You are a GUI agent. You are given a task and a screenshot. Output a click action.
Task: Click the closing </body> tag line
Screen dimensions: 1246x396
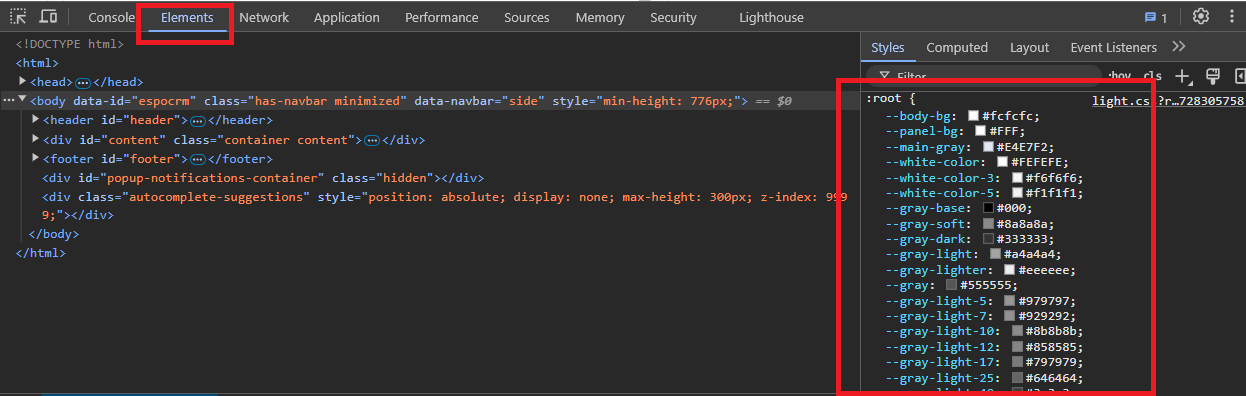54,234
